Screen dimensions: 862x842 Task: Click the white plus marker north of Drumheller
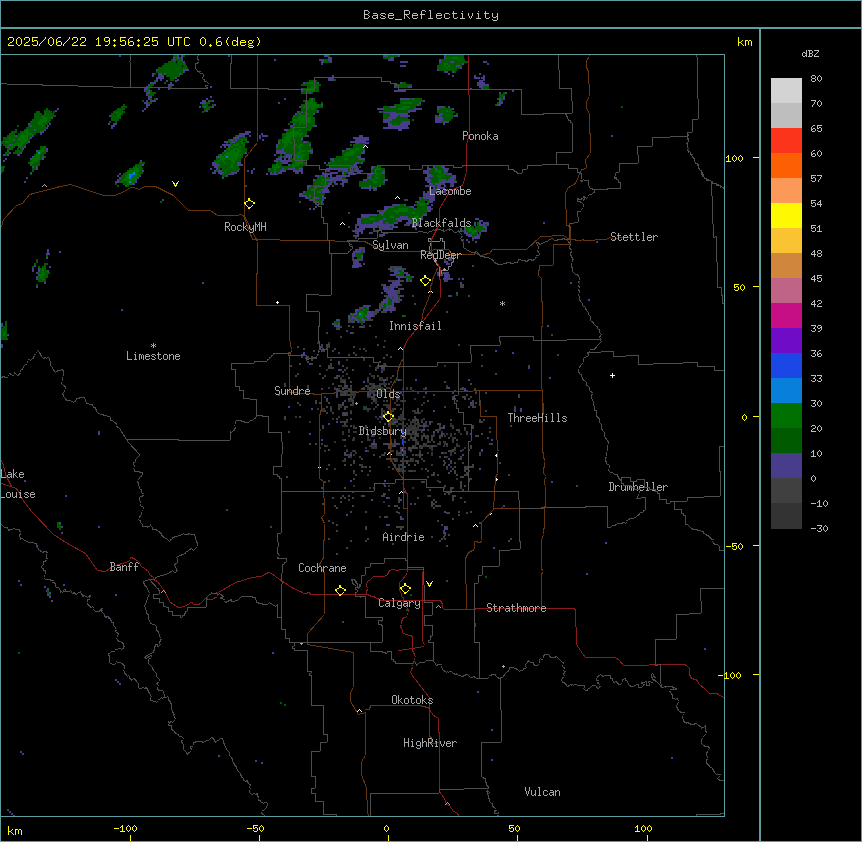pyautogui.click(x=612, y=375)
